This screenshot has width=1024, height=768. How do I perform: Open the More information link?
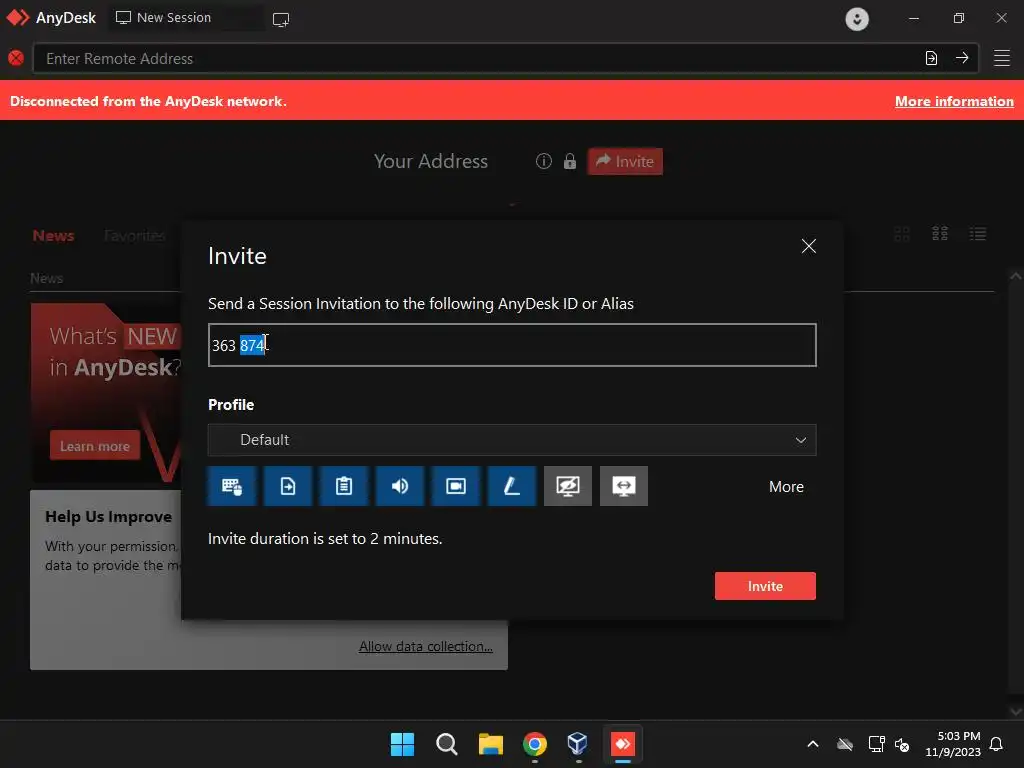[954, 101]
